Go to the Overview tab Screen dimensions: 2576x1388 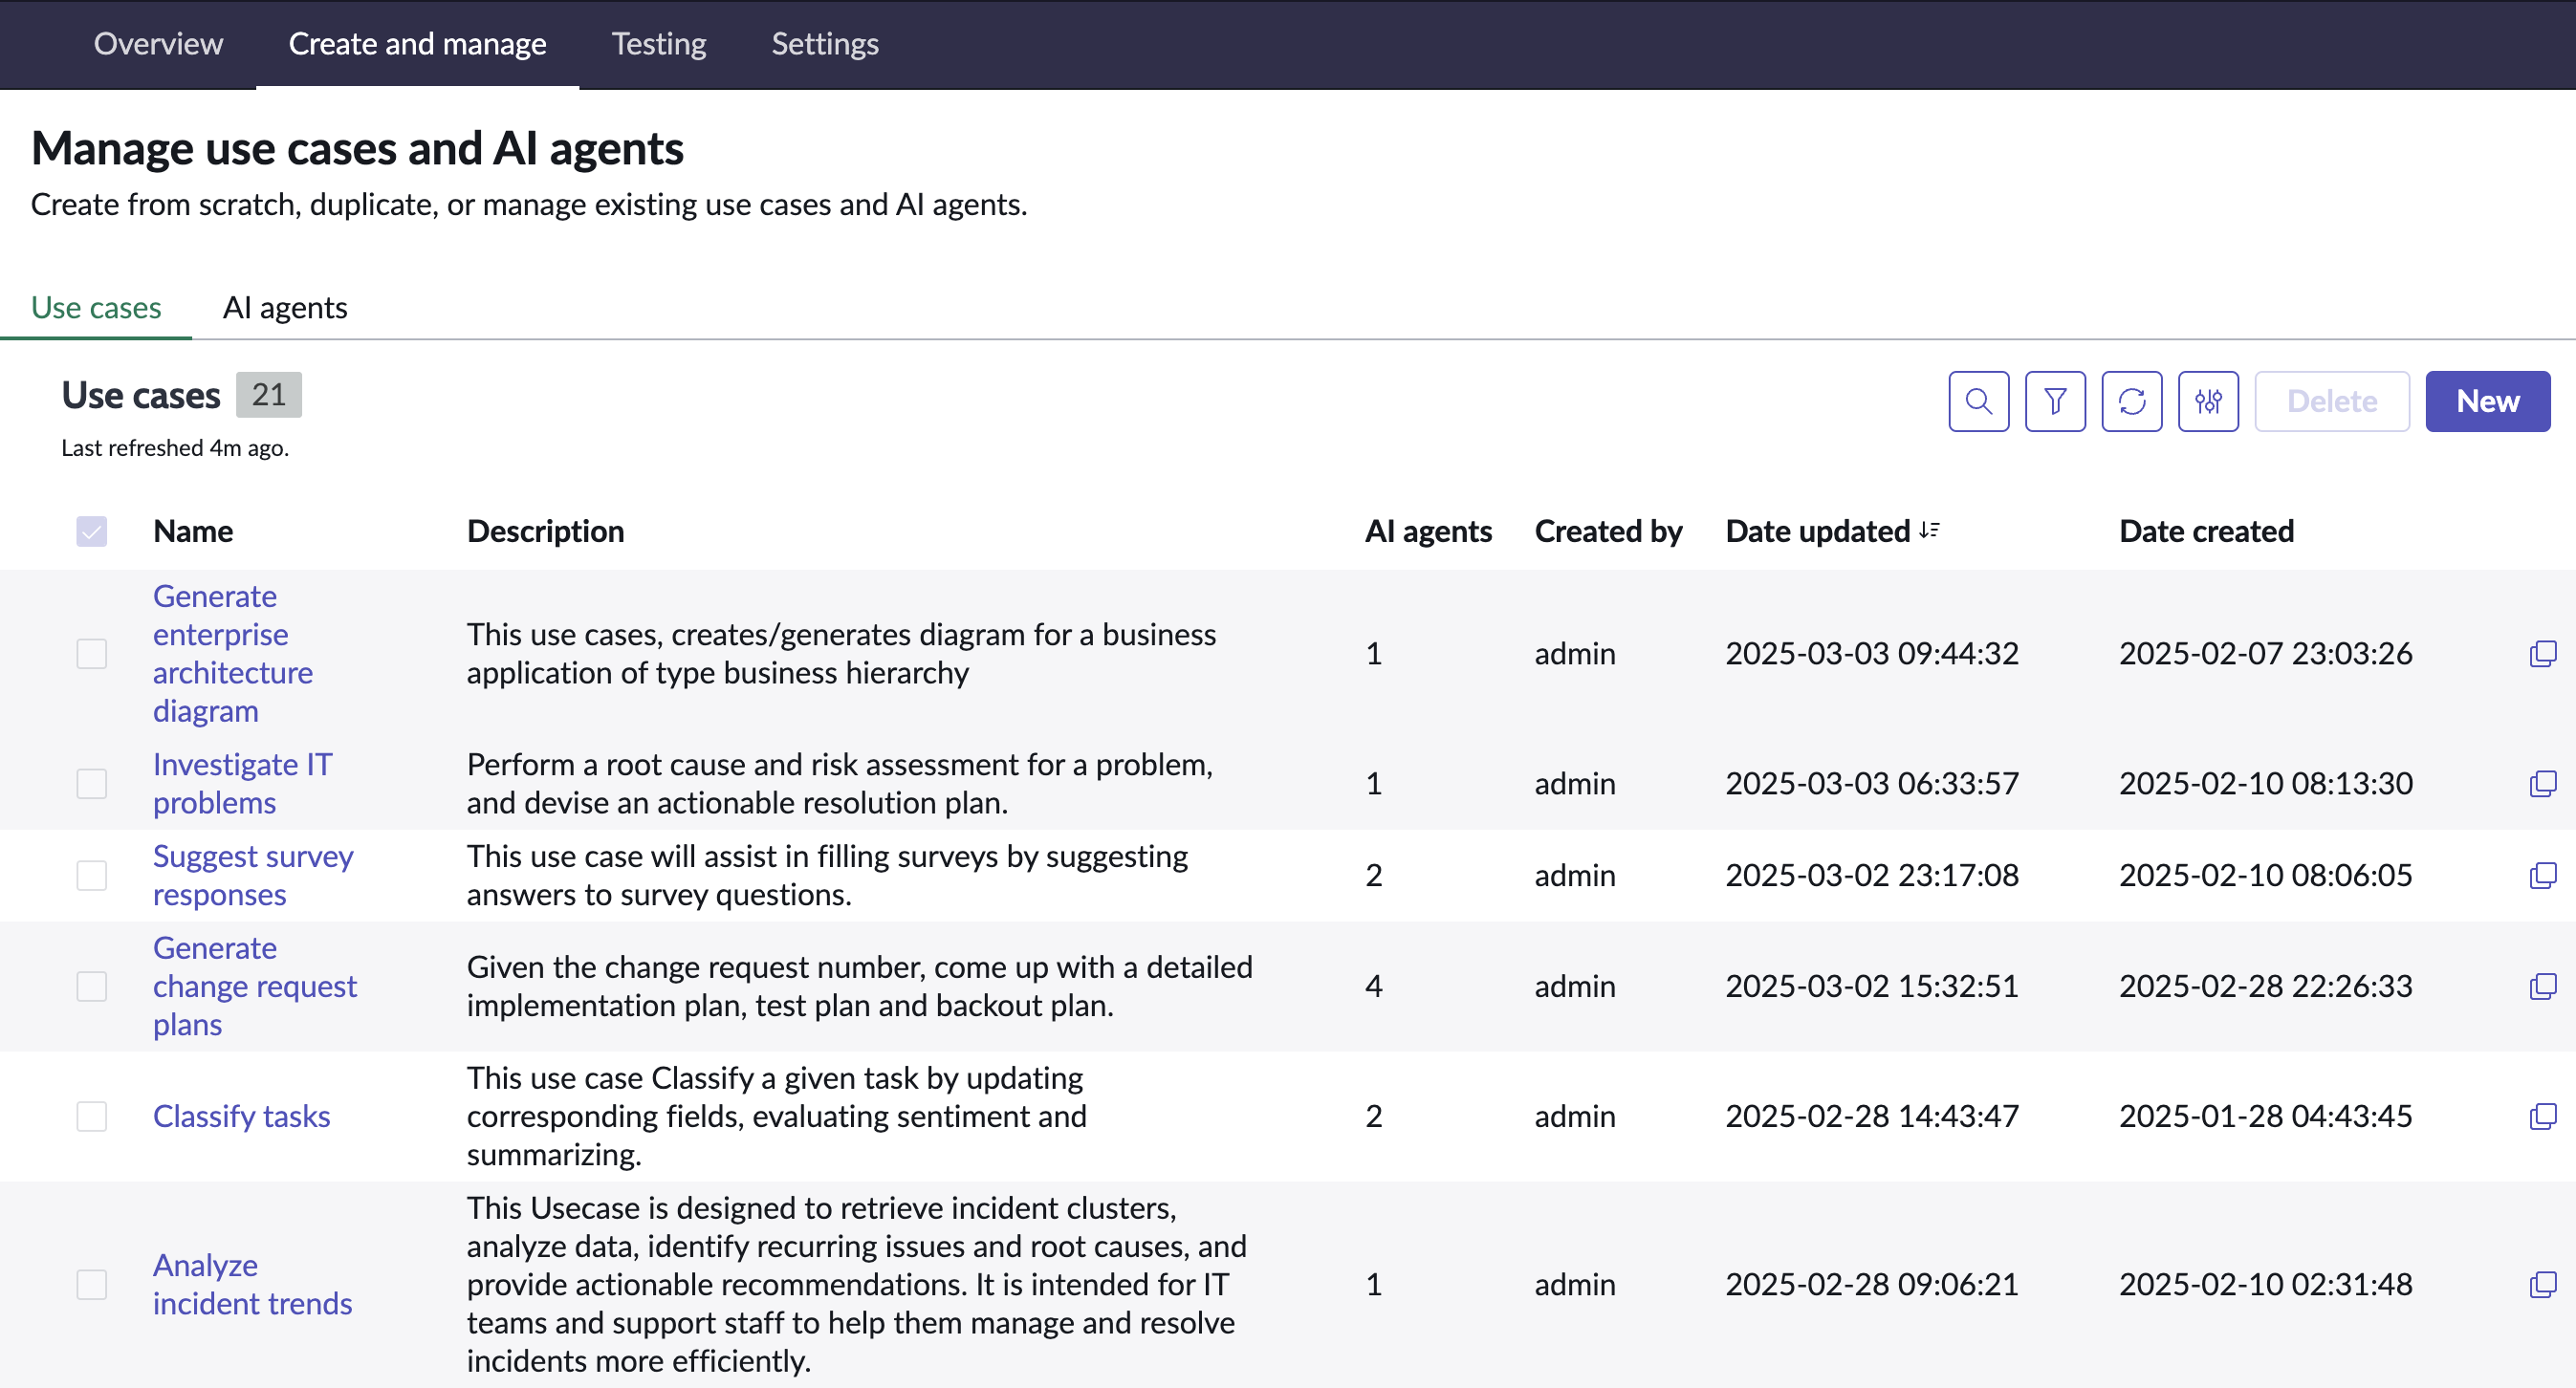158,44
